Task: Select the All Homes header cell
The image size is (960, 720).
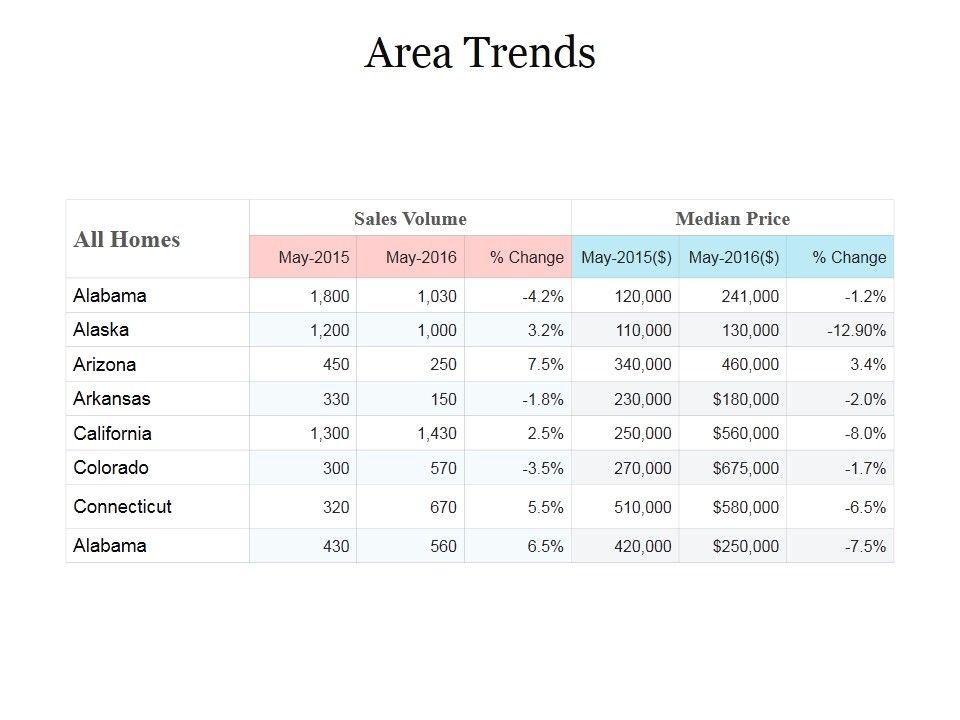Action: [157, 239]
